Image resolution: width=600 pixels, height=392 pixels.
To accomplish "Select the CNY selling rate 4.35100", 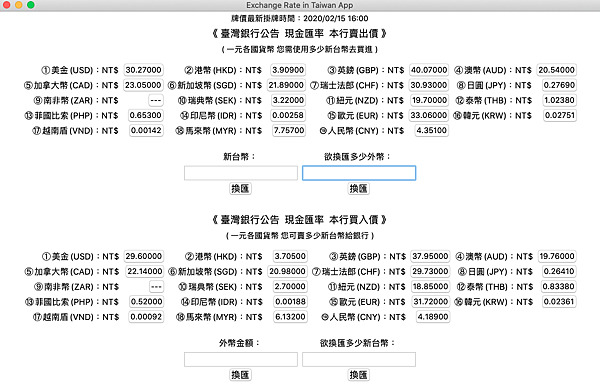I will point(432,131).
